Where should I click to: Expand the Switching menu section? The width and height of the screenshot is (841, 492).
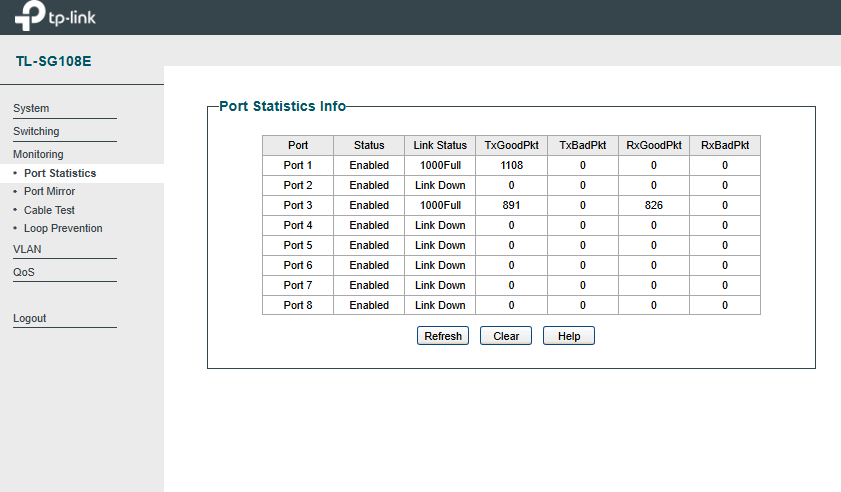coord(36,131)
